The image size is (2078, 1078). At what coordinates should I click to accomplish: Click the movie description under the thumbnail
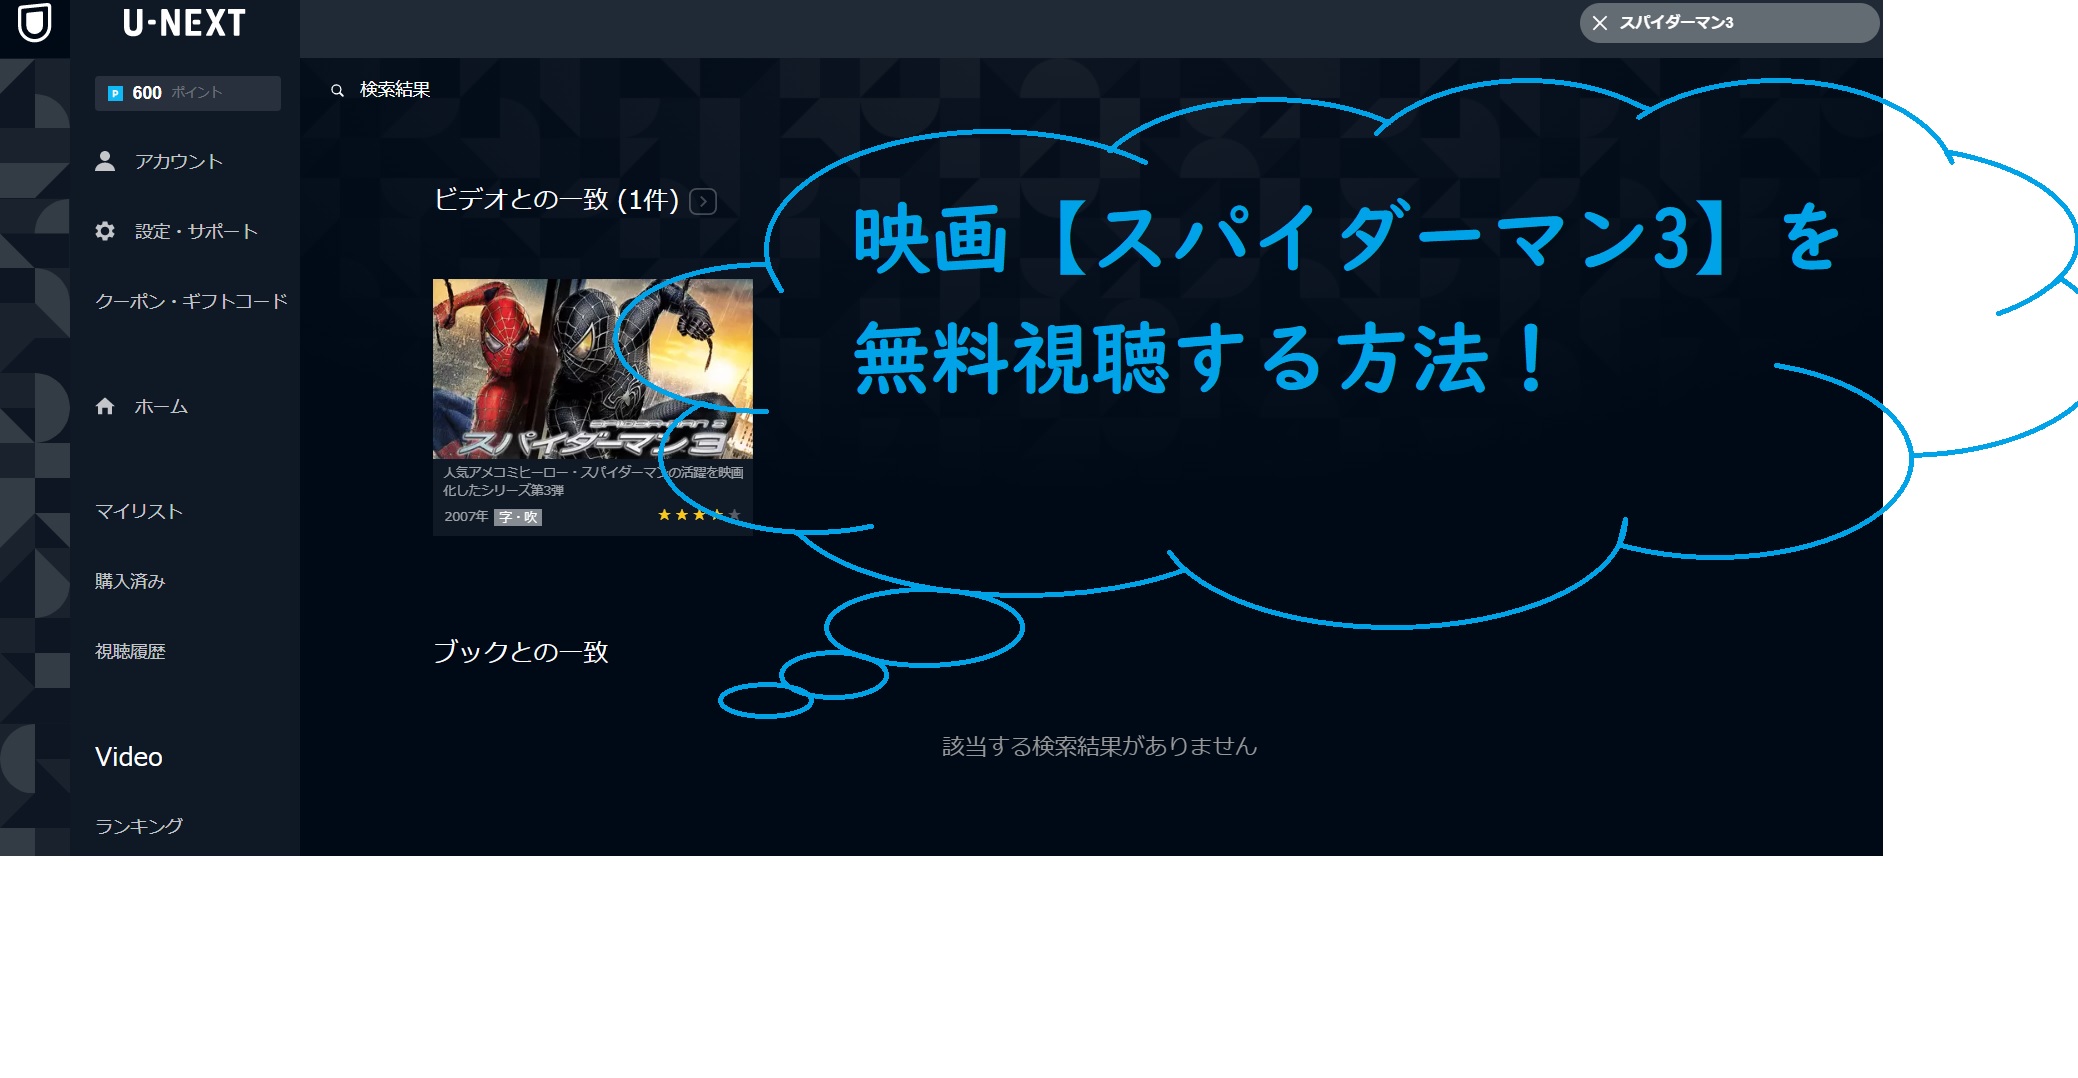pos(593,481)
